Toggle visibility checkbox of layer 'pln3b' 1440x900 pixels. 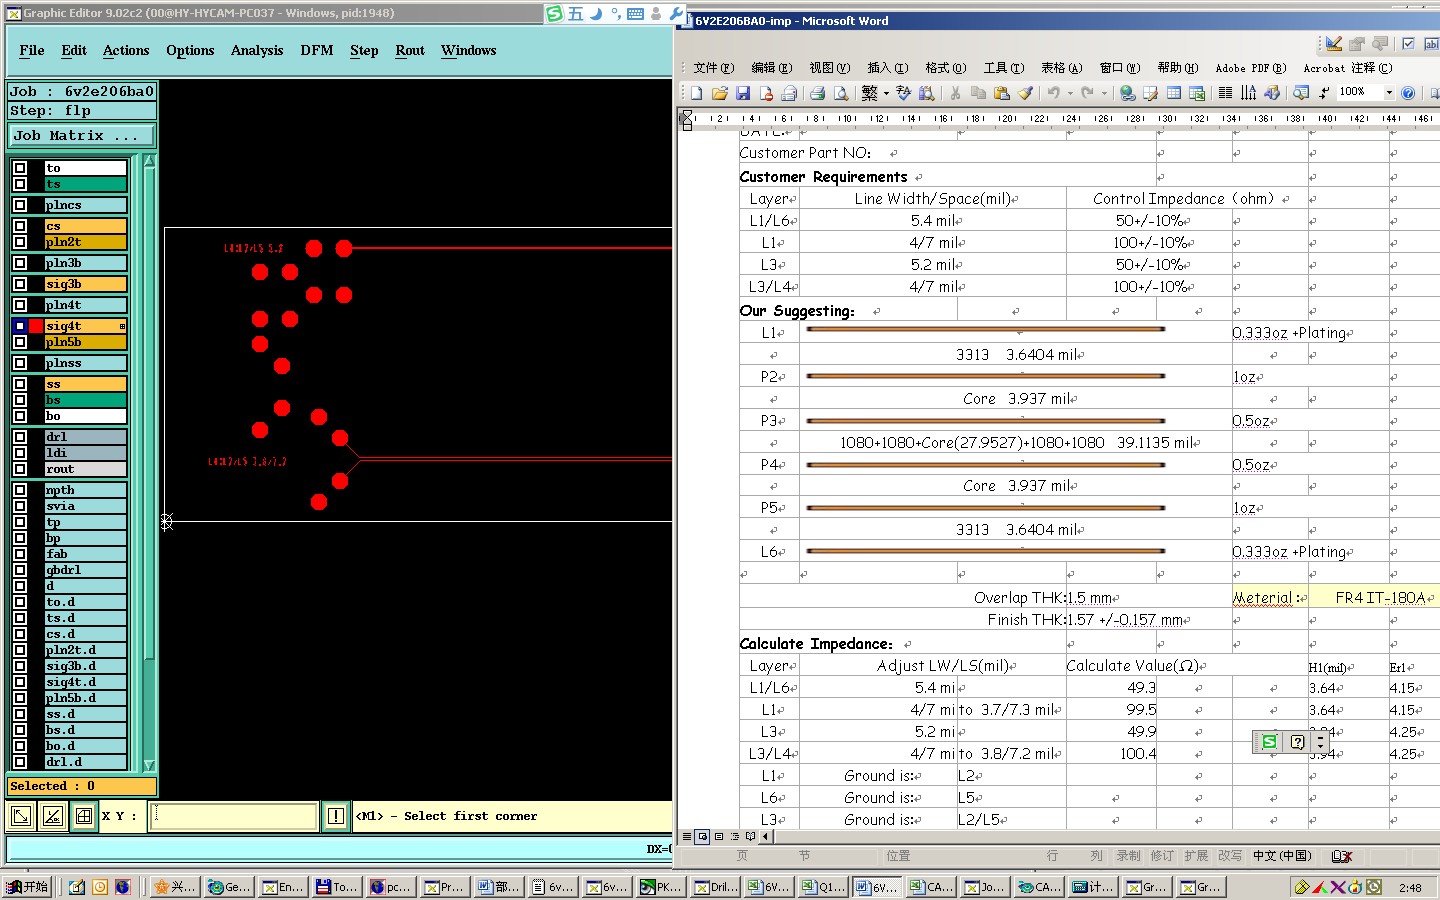click(x=20, y=263)
